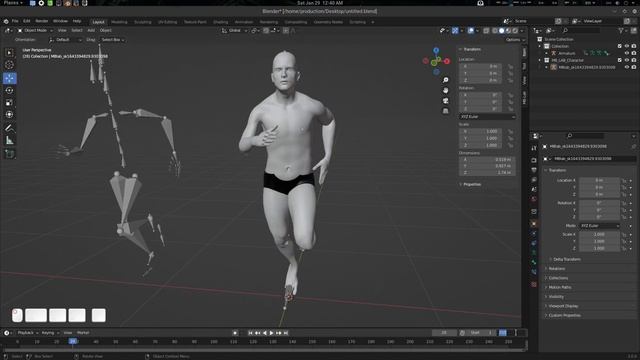Open the viewport Options dropdown
The width and height of the screenshot is (640, 360).
(x=515, y=40)
